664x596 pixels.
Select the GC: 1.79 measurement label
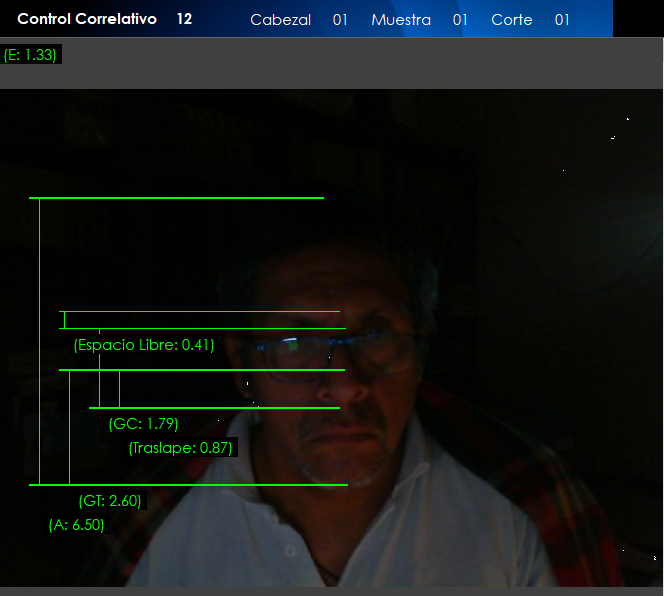(x=143, y=423)
